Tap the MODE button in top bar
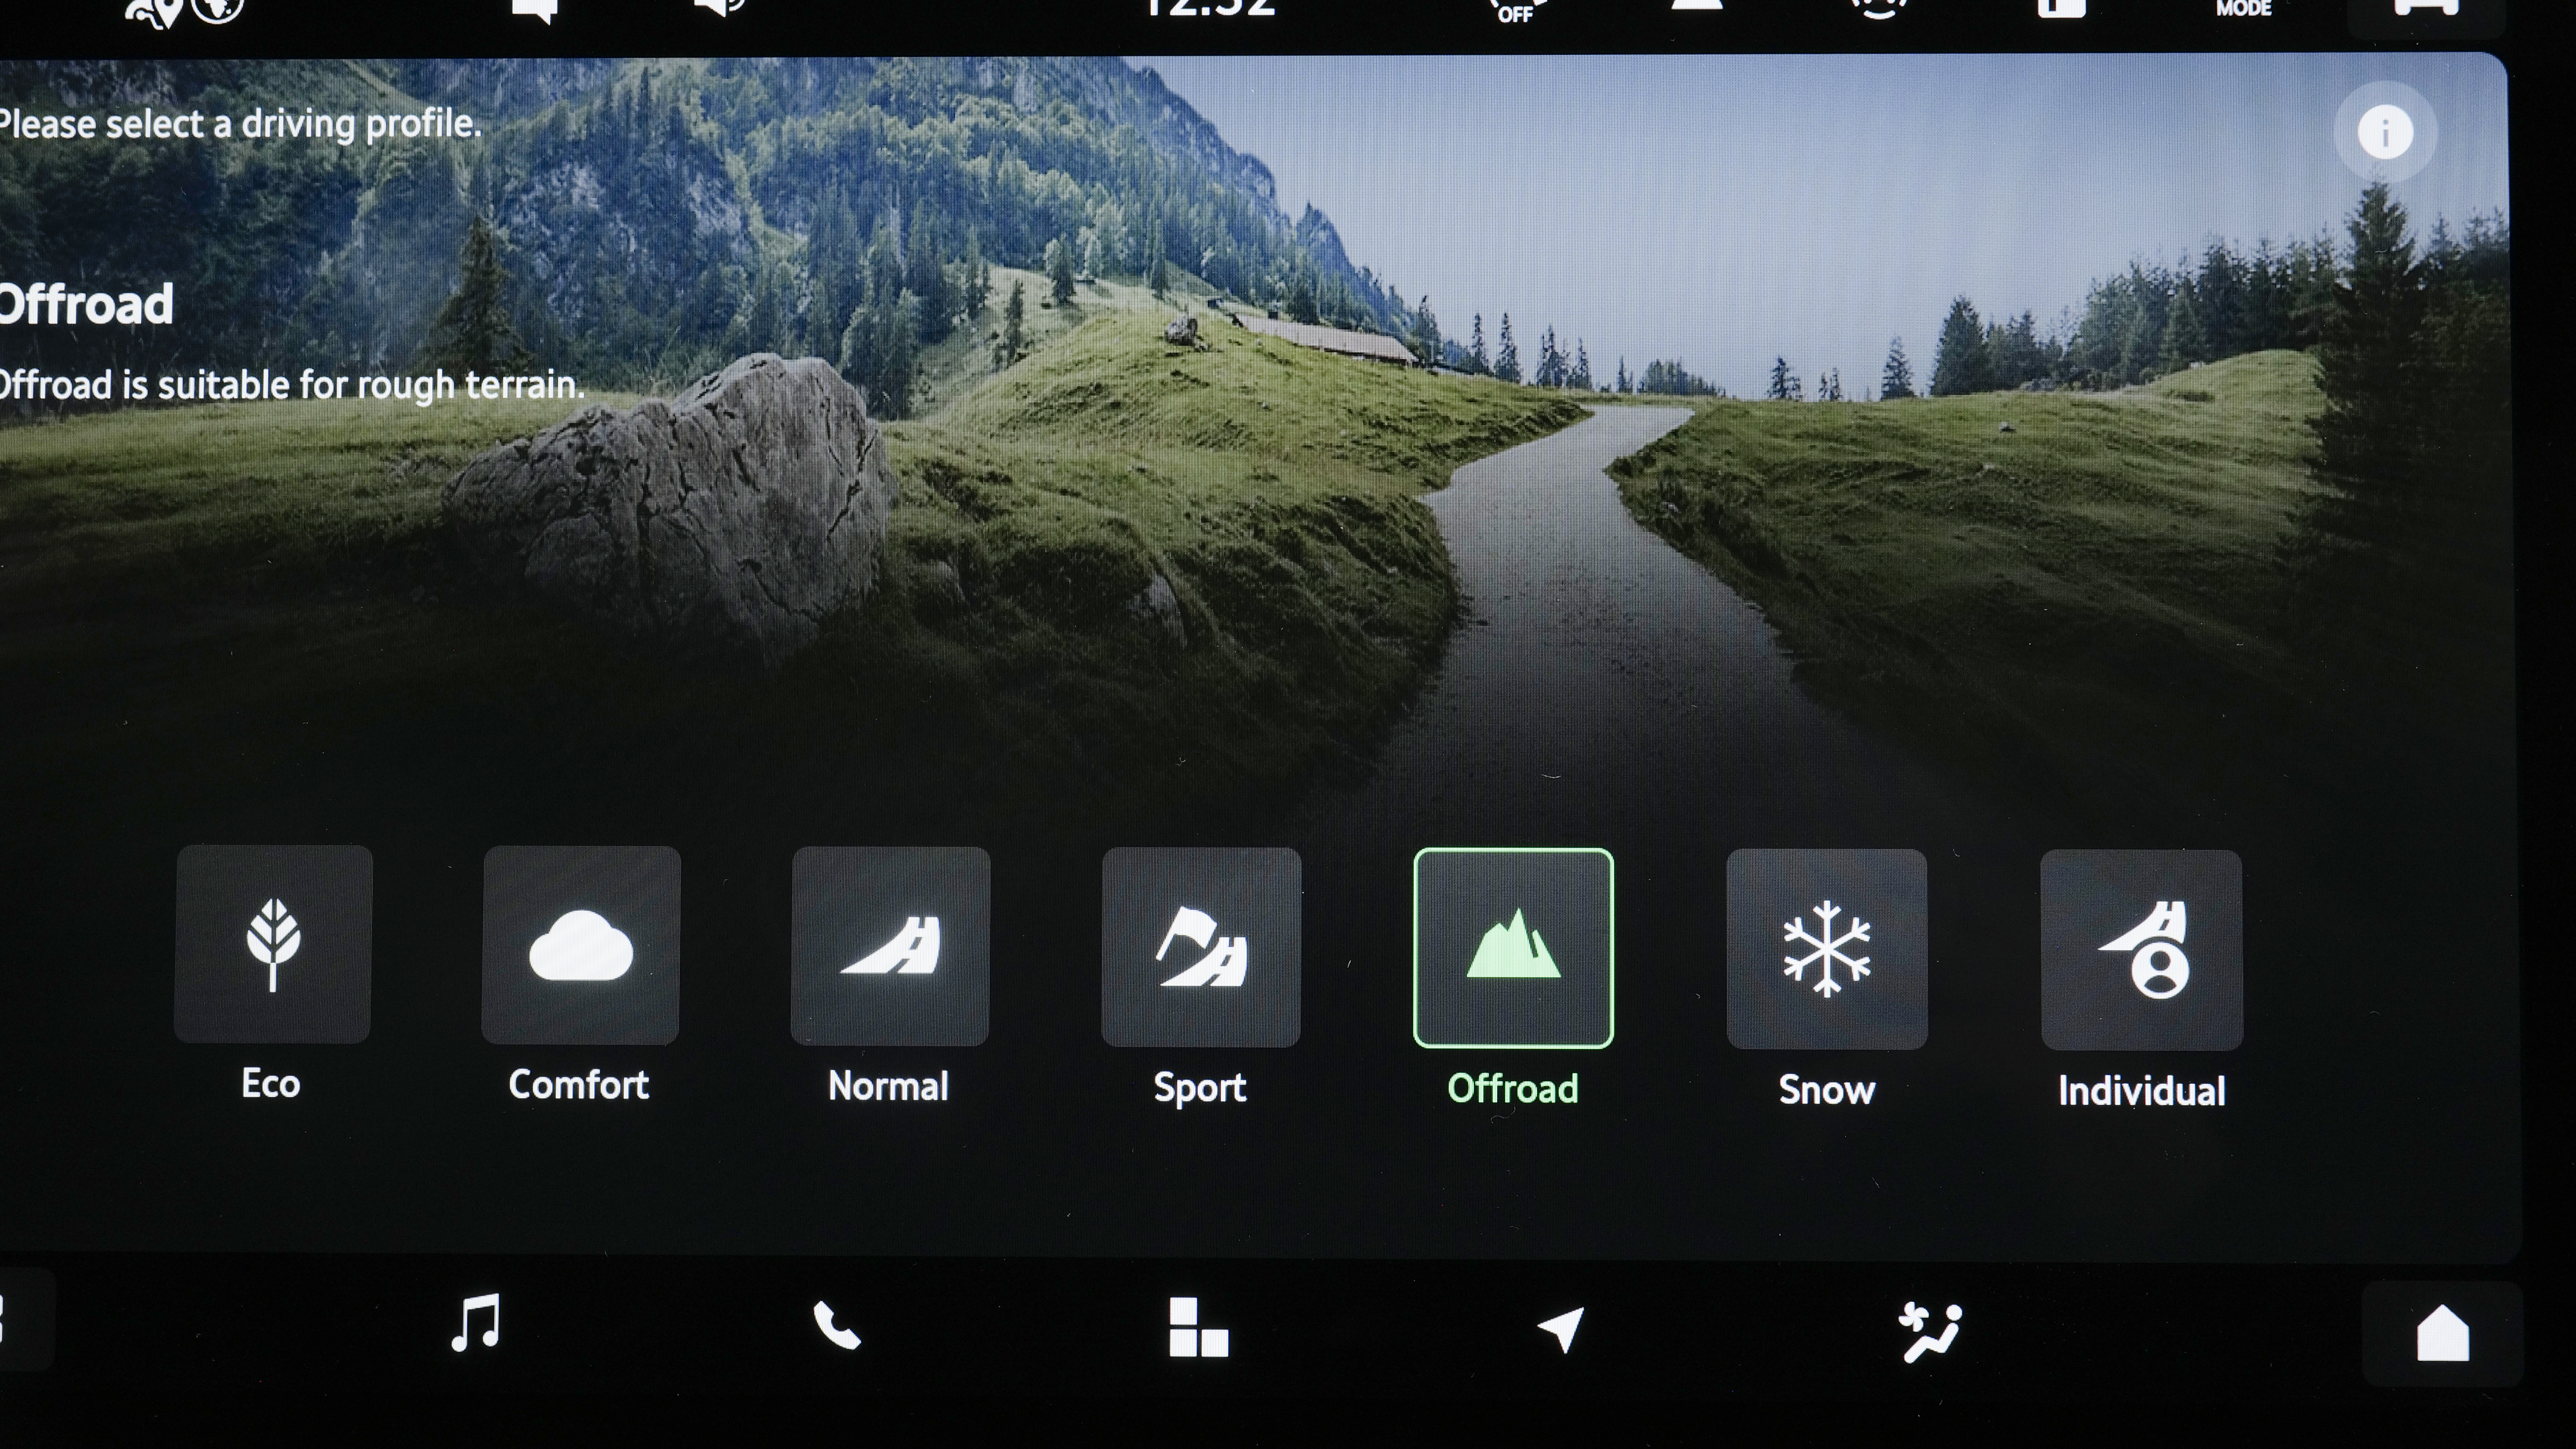The image size is (2576, 1449). 2244,9
